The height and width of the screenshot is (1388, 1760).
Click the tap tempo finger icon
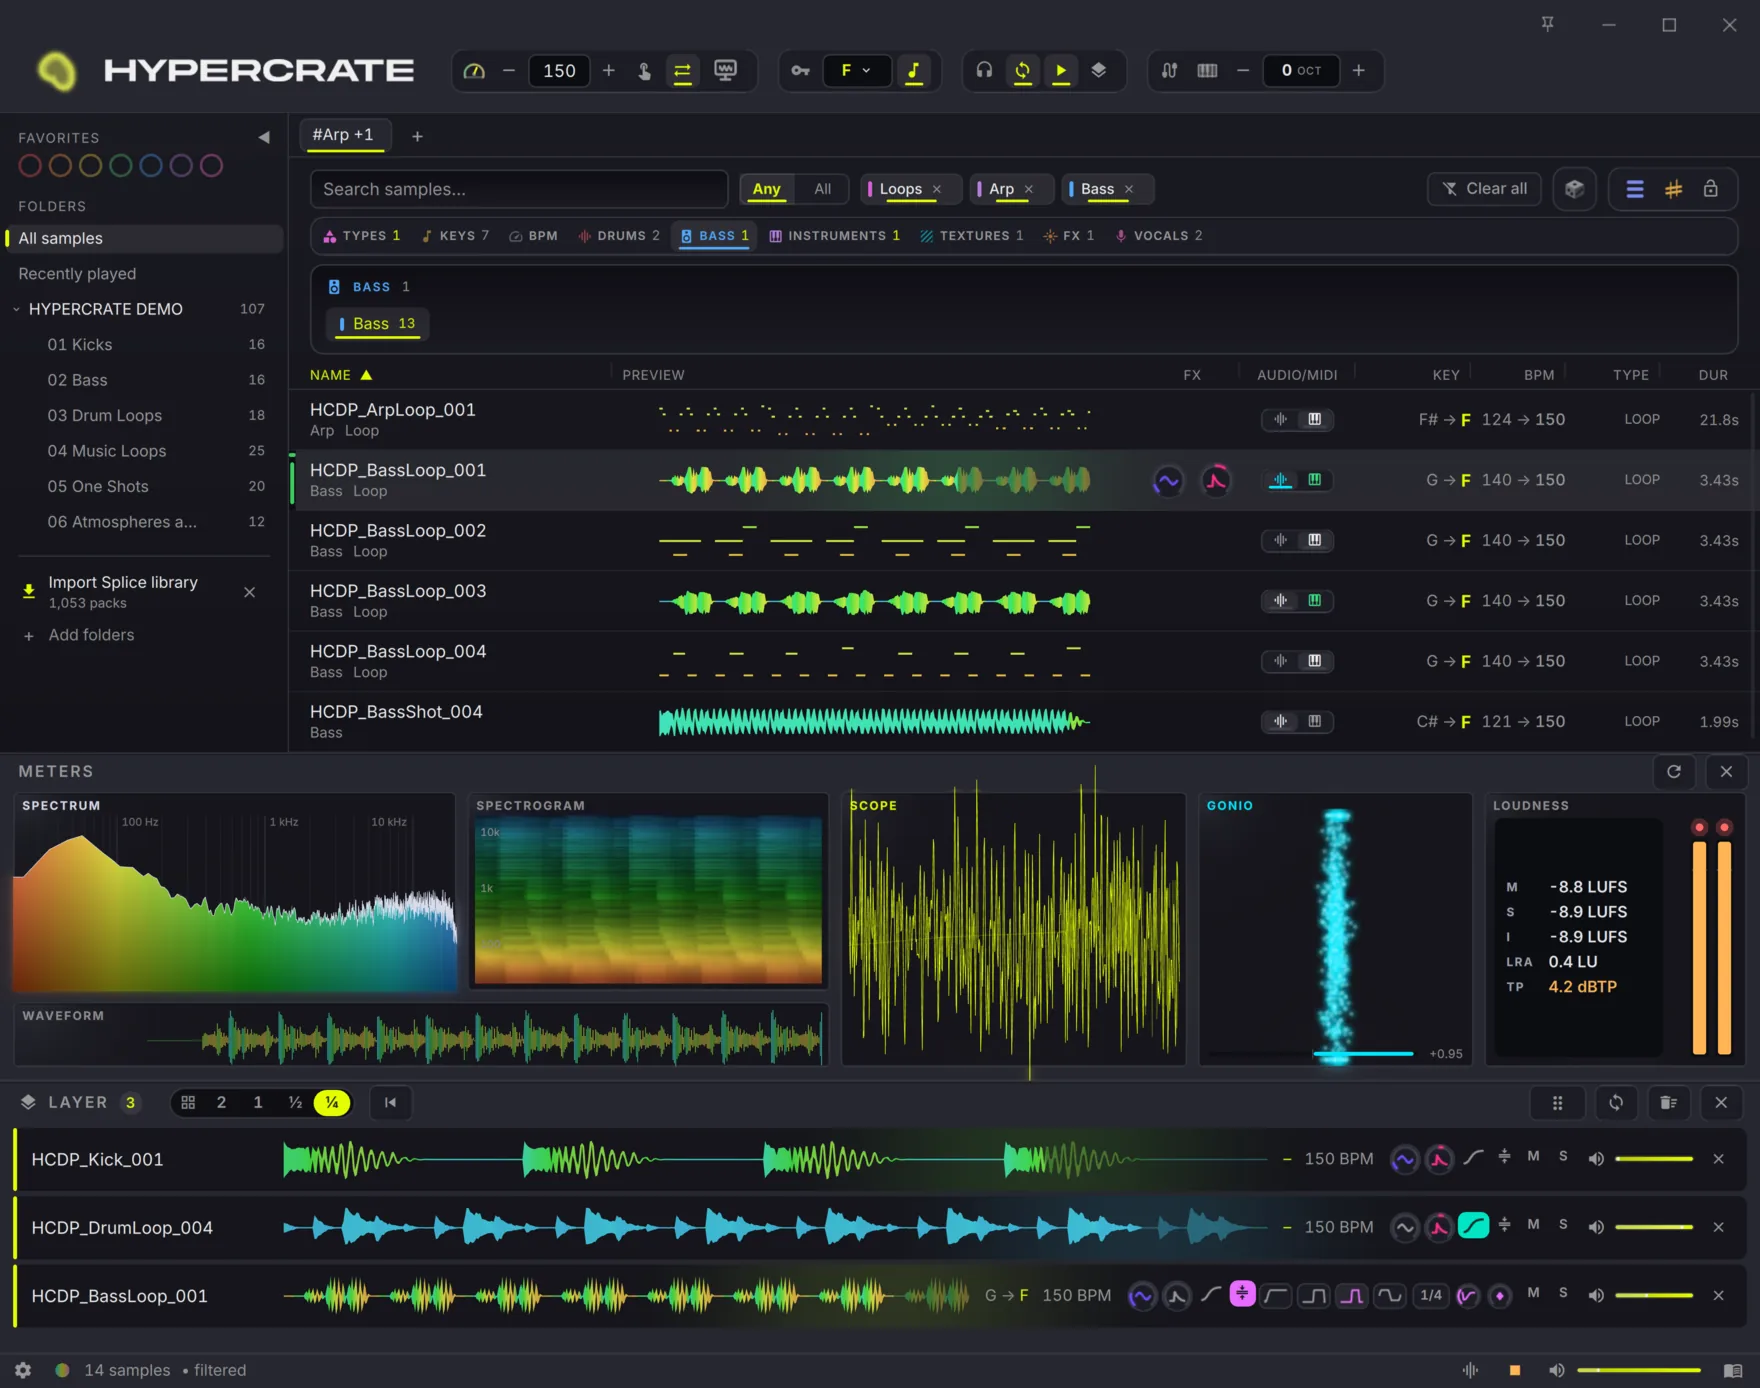click(644, 71)
